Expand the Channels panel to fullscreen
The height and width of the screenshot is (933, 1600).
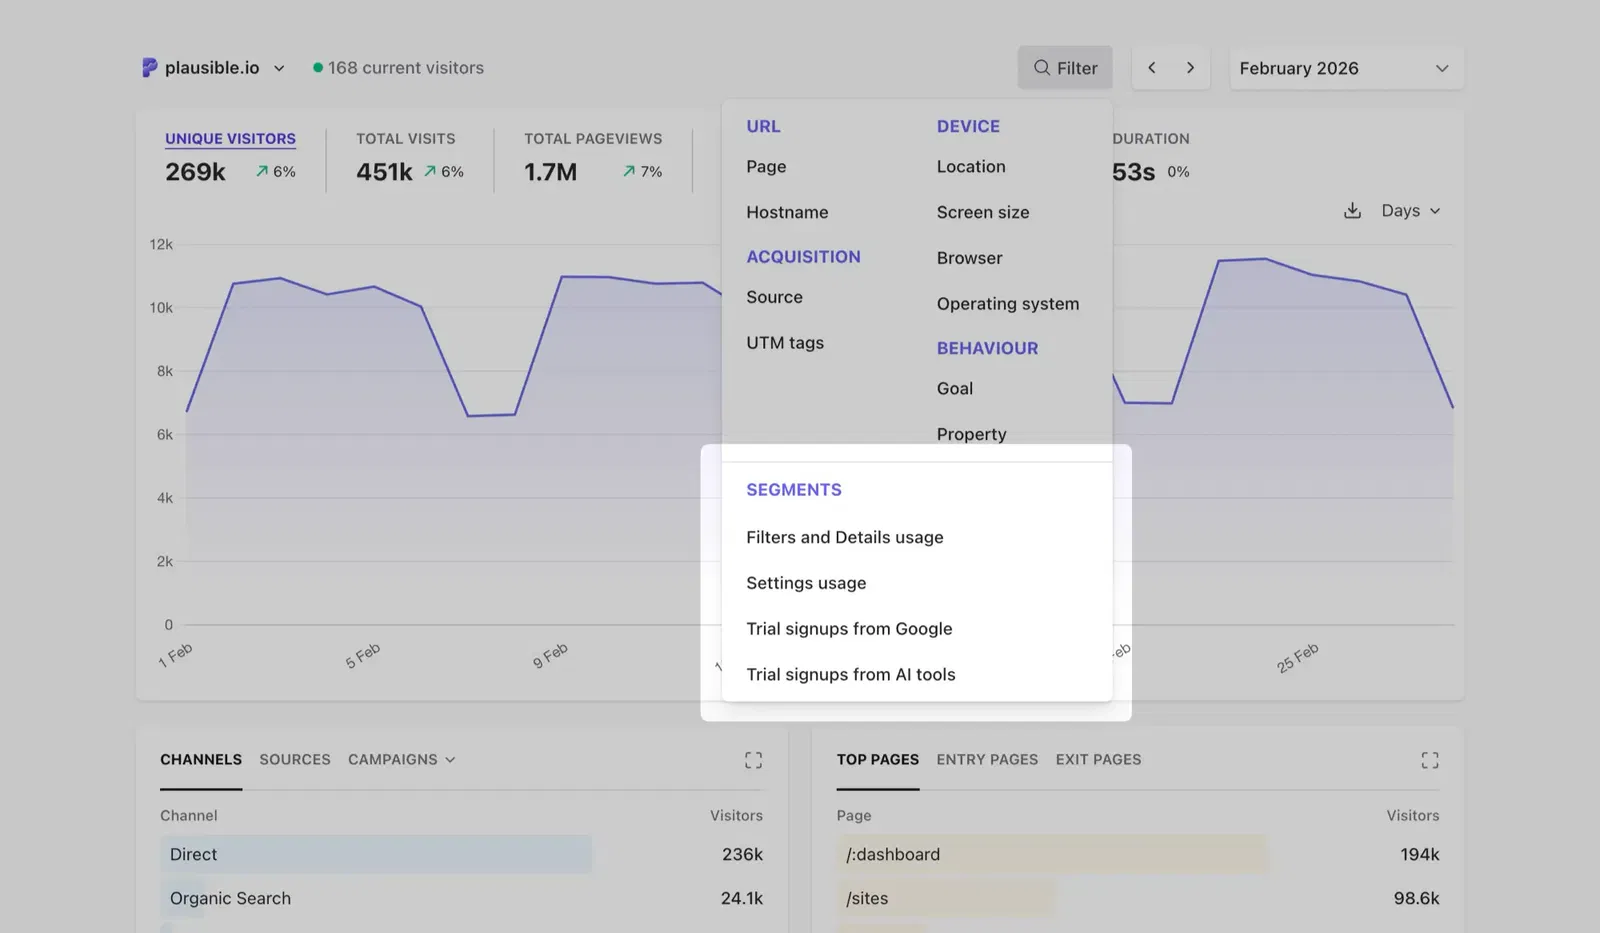point(753,760)
